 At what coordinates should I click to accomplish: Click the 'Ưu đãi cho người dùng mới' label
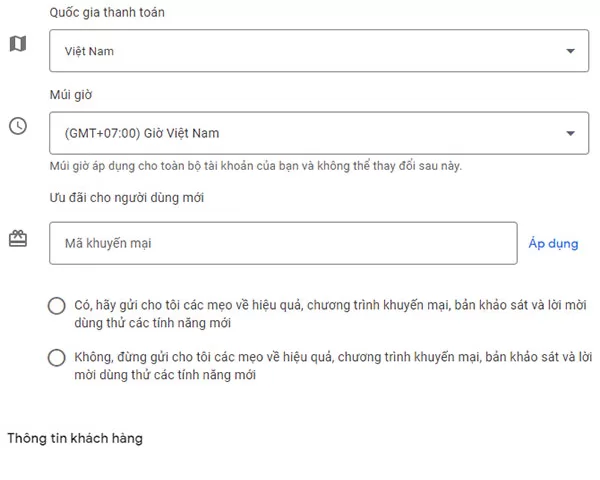127,198
